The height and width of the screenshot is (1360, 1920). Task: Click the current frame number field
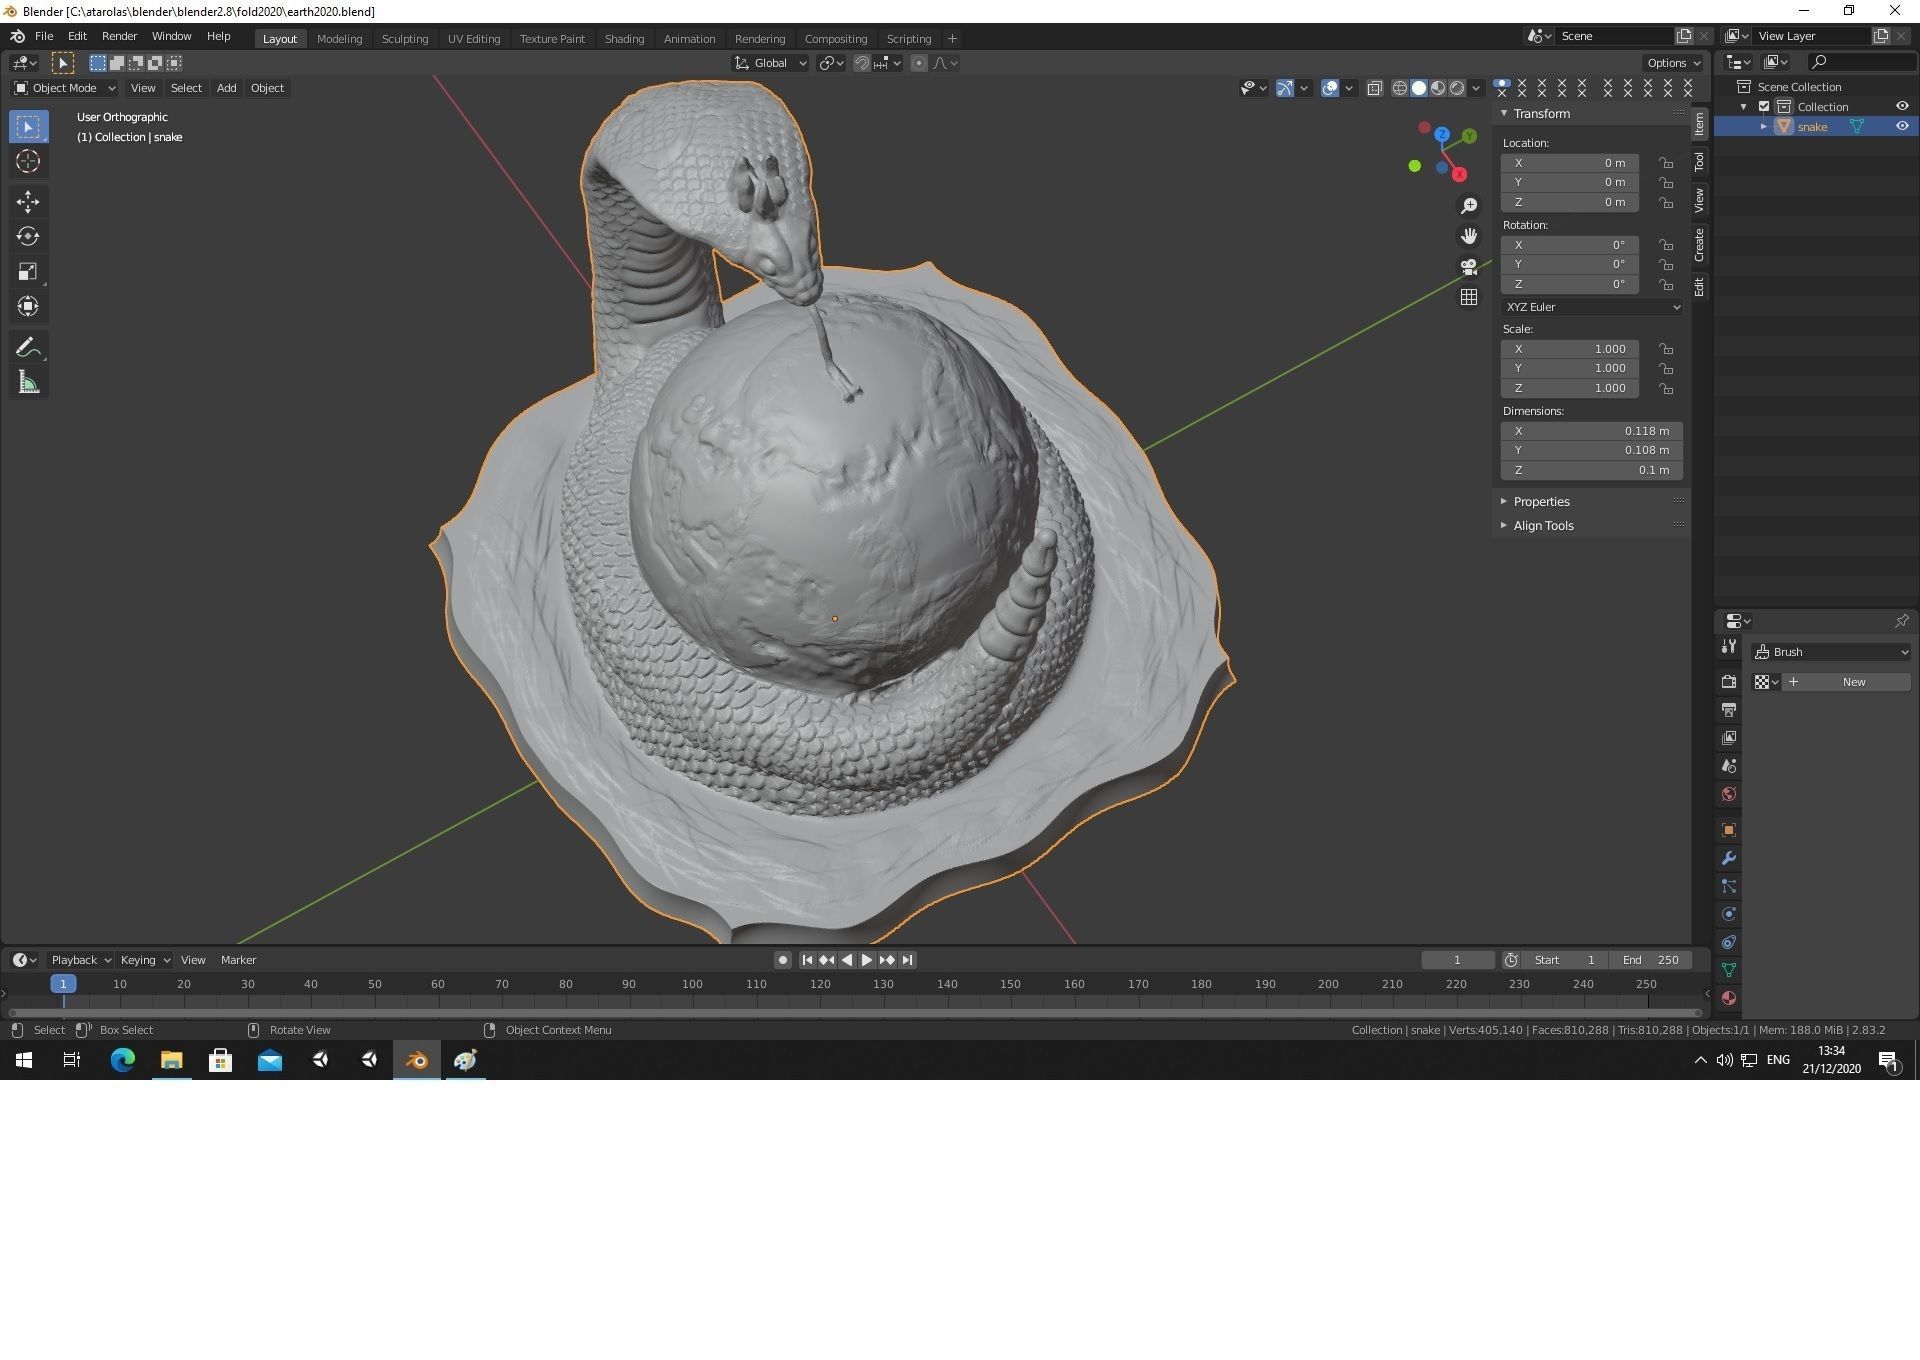click(1458, 960)
